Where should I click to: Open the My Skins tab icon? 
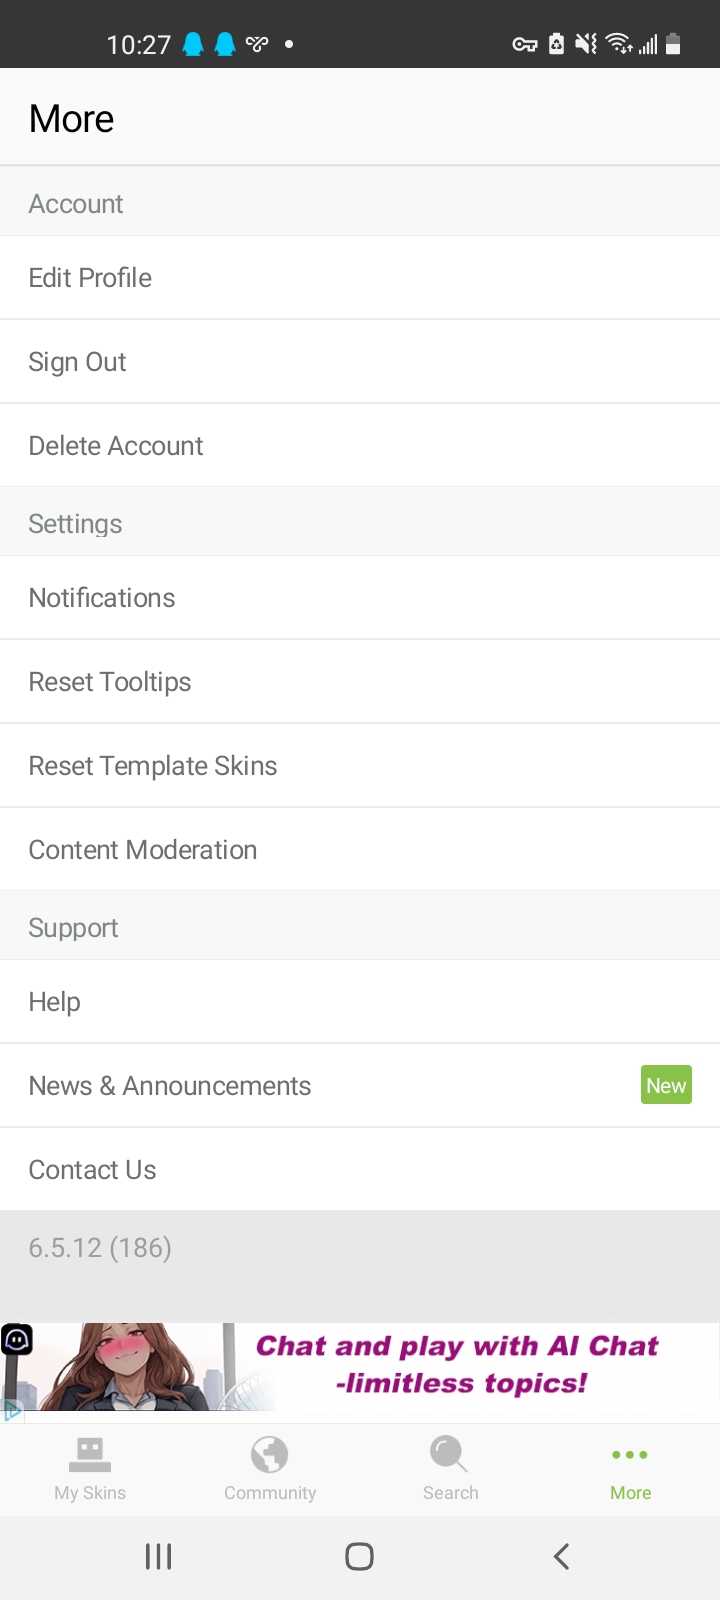(x=90, y=1455)
